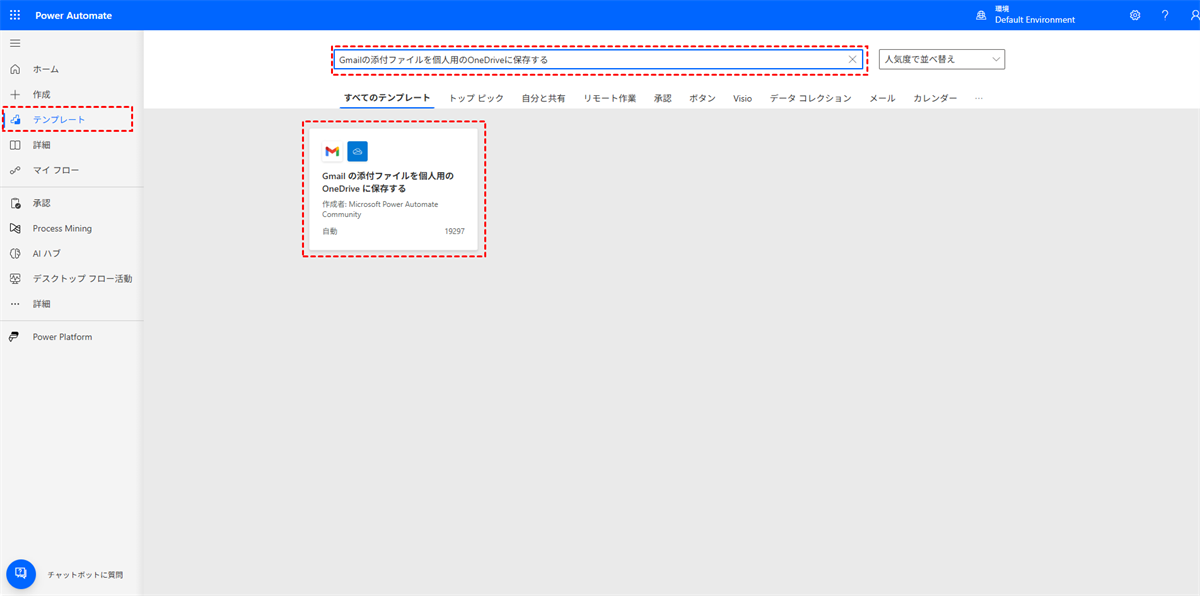Select the すべてのテンプレート tab
Screen dimensions: 1200x596
[x=387, y=98]
